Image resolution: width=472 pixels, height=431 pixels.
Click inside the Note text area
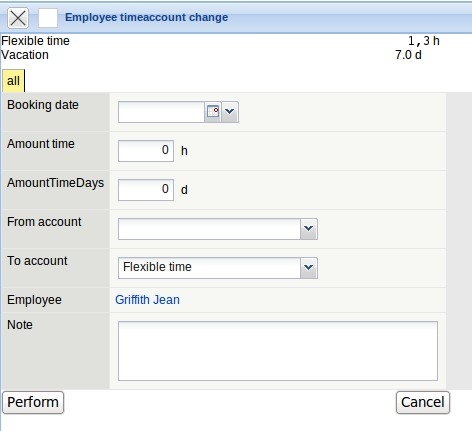point(278,351)
